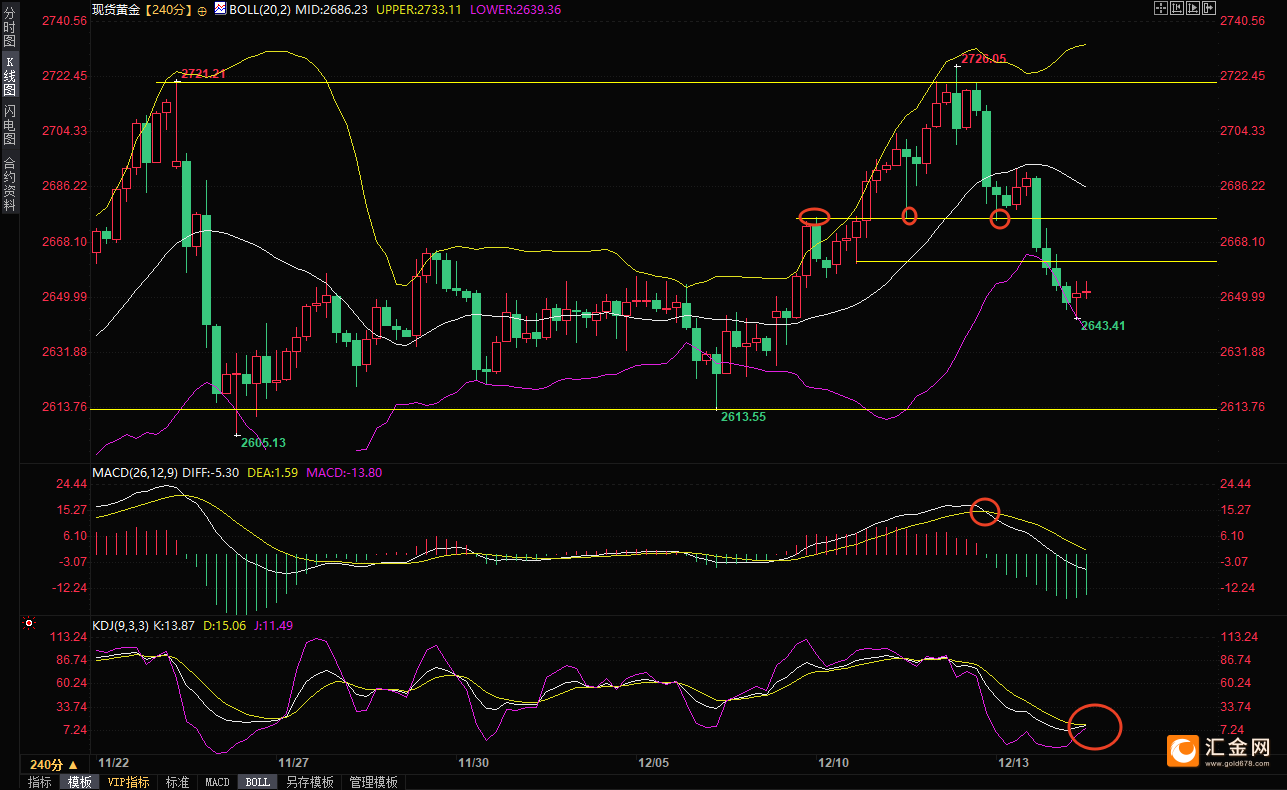Choose the 标准 template
Image resolution: width=1287 pixels, height=790 pixels.
pyautogui.click(x=177, y=782)
